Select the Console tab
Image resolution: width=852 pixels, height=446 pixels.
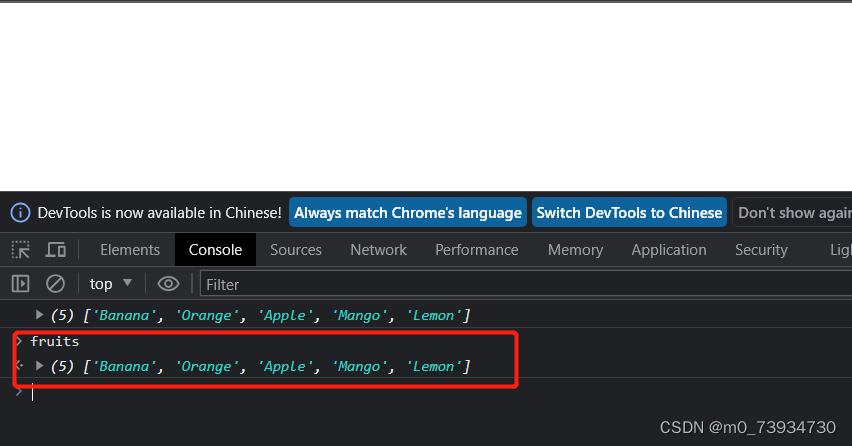coord(215,250)
